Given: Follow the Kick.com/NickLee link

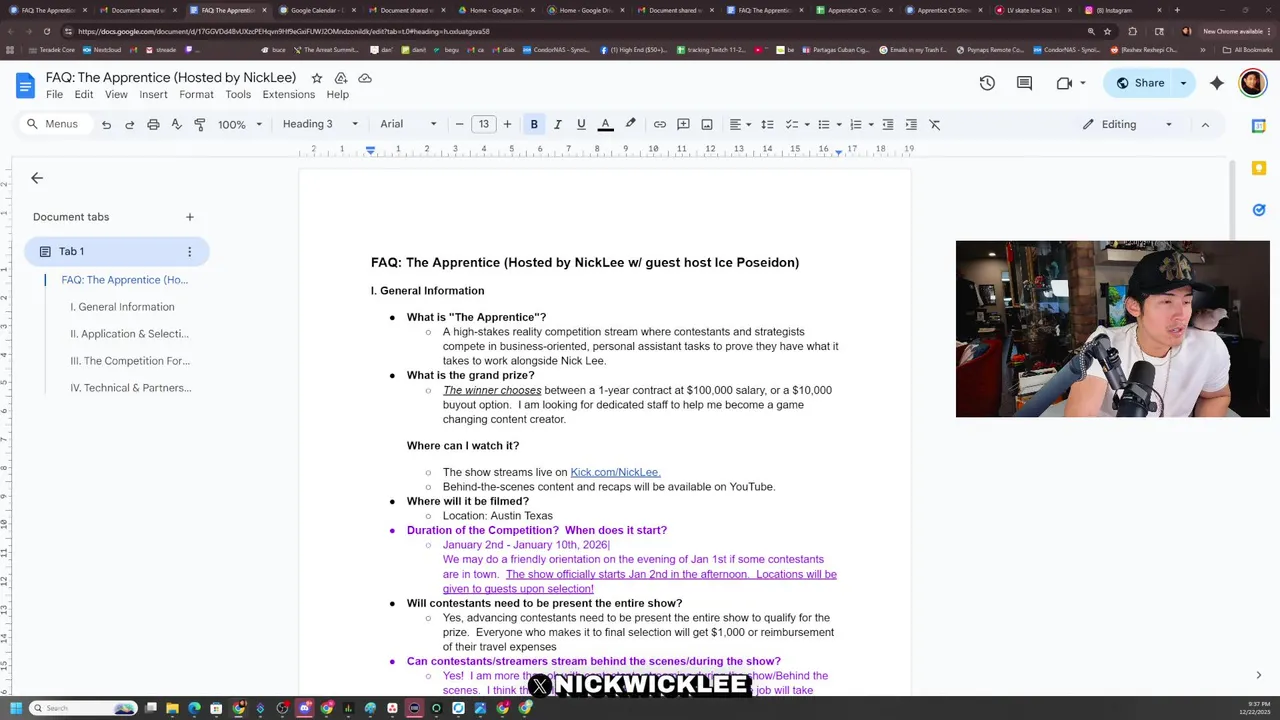Looking at the screenshot, I should click(615, 472).
